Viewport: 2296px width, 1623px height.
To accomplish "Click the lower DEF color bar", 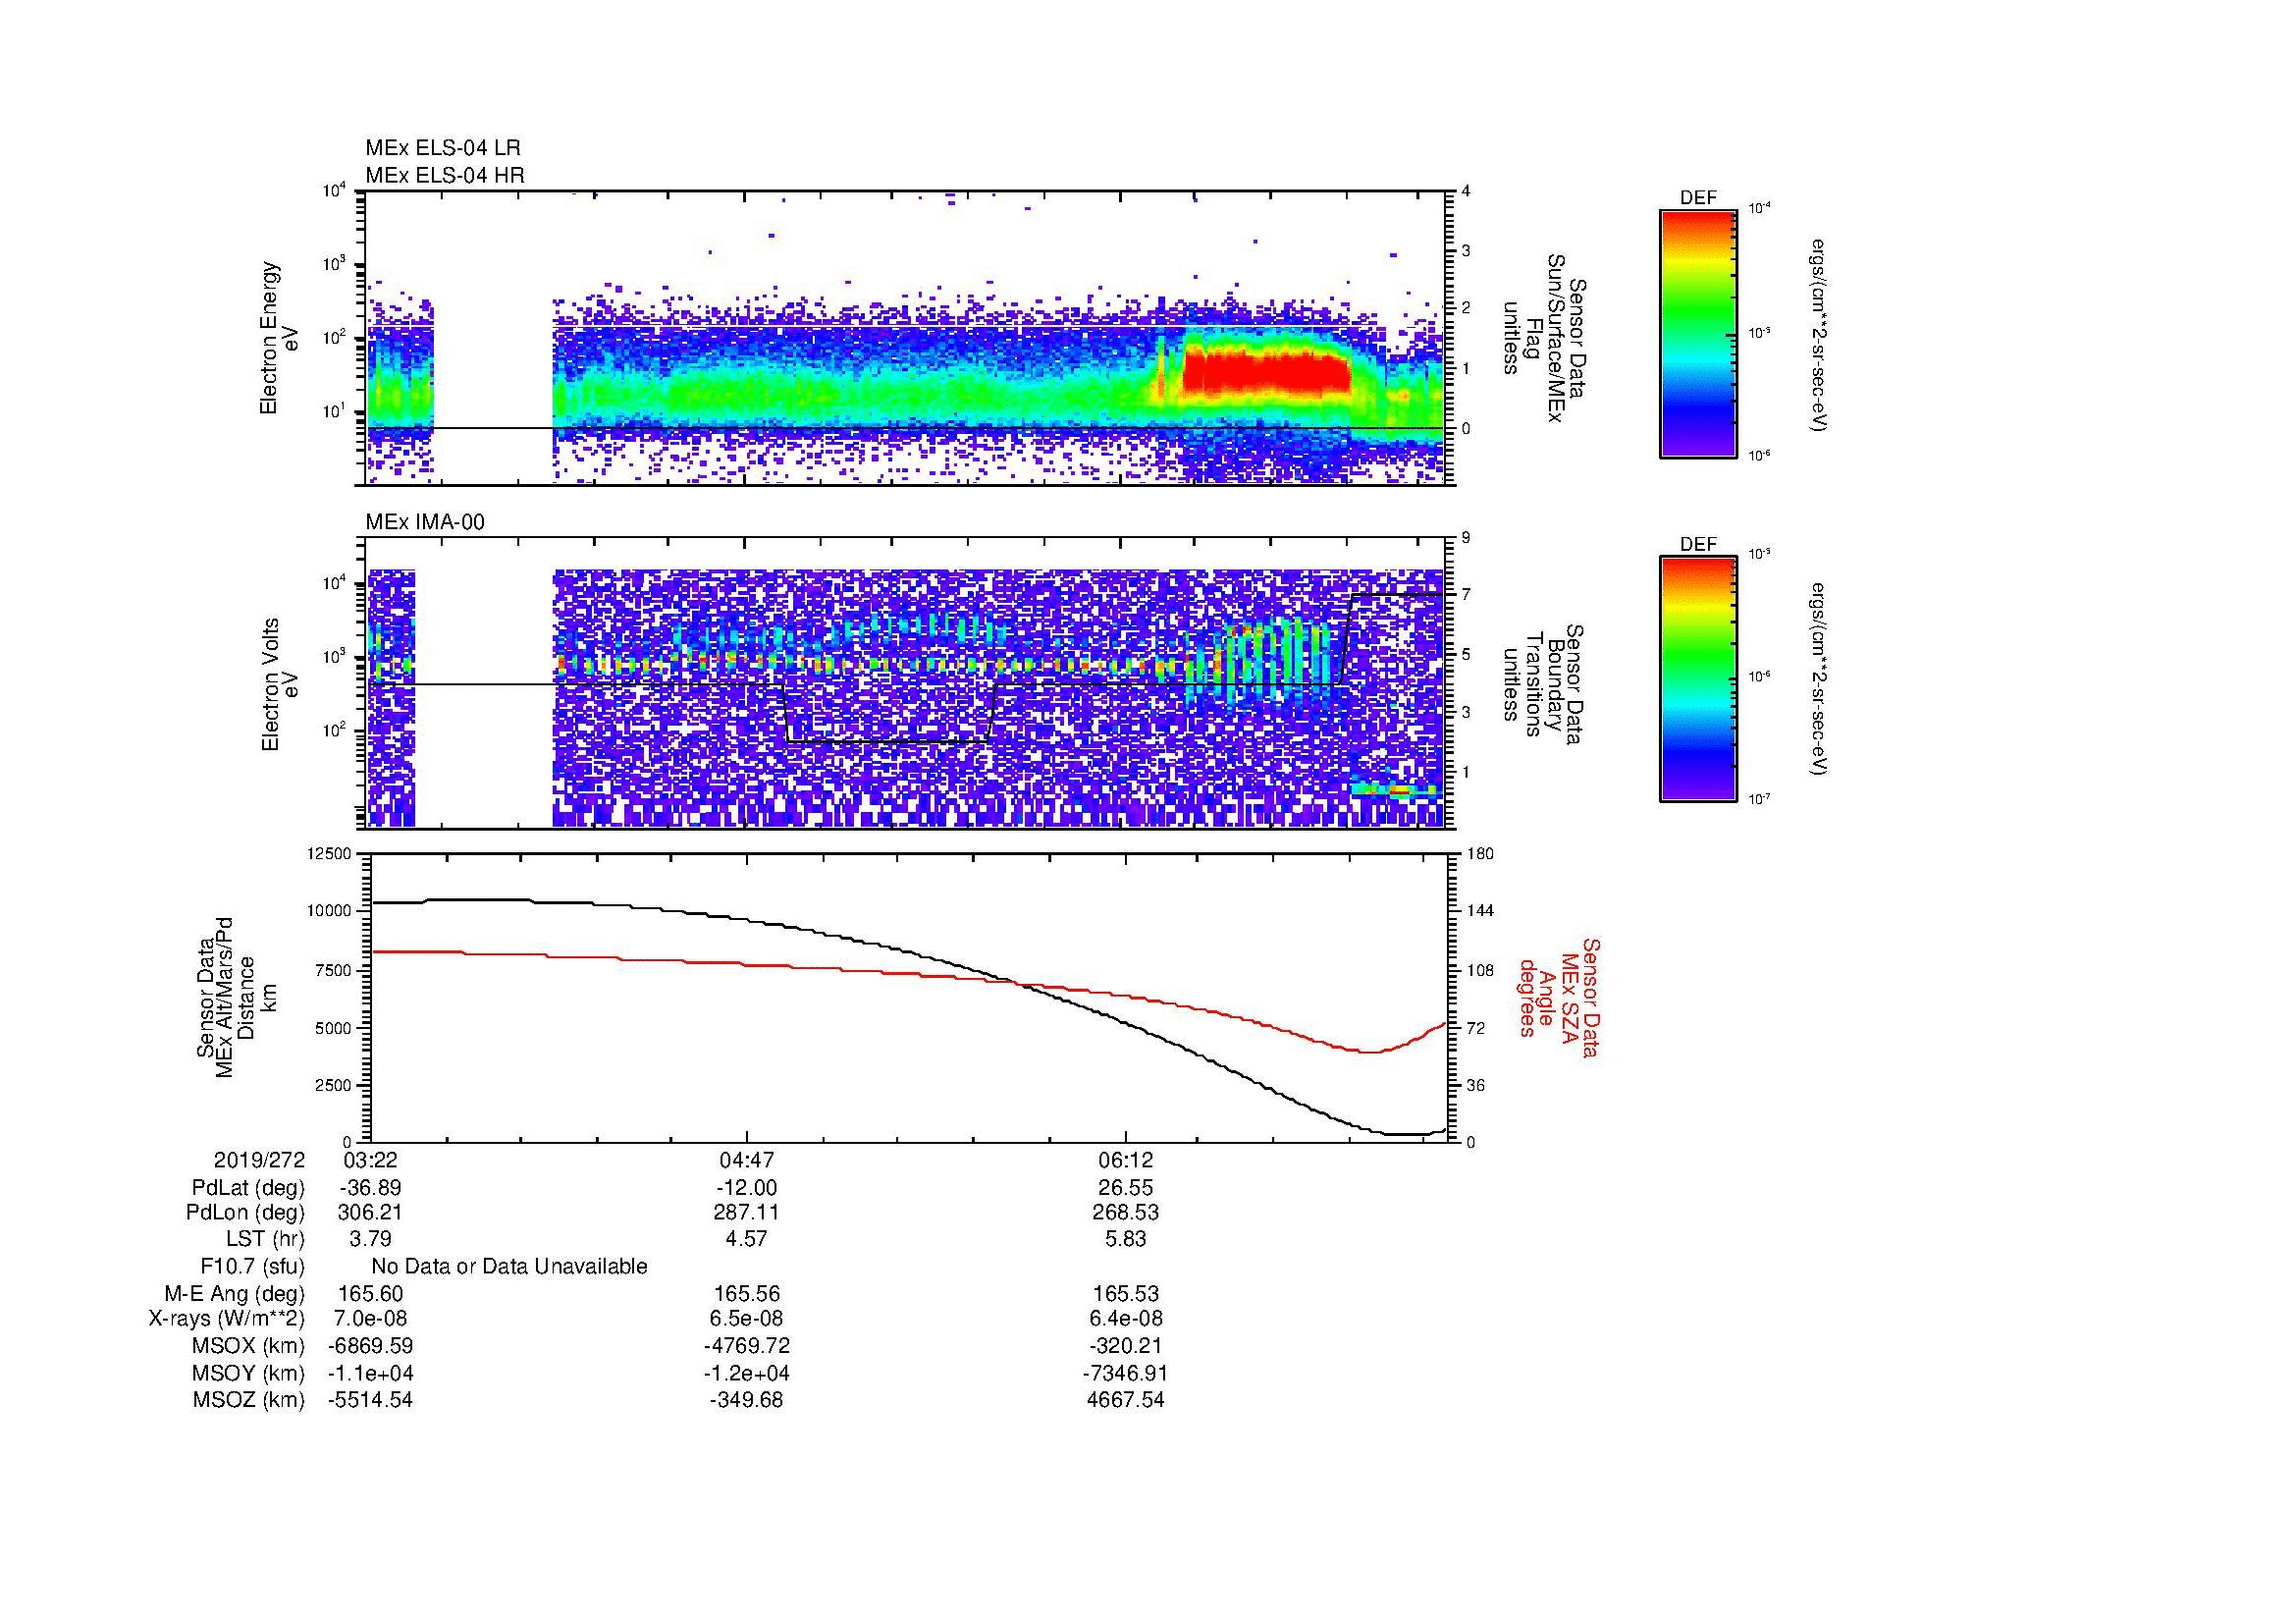I will [x=1698, y=679].
